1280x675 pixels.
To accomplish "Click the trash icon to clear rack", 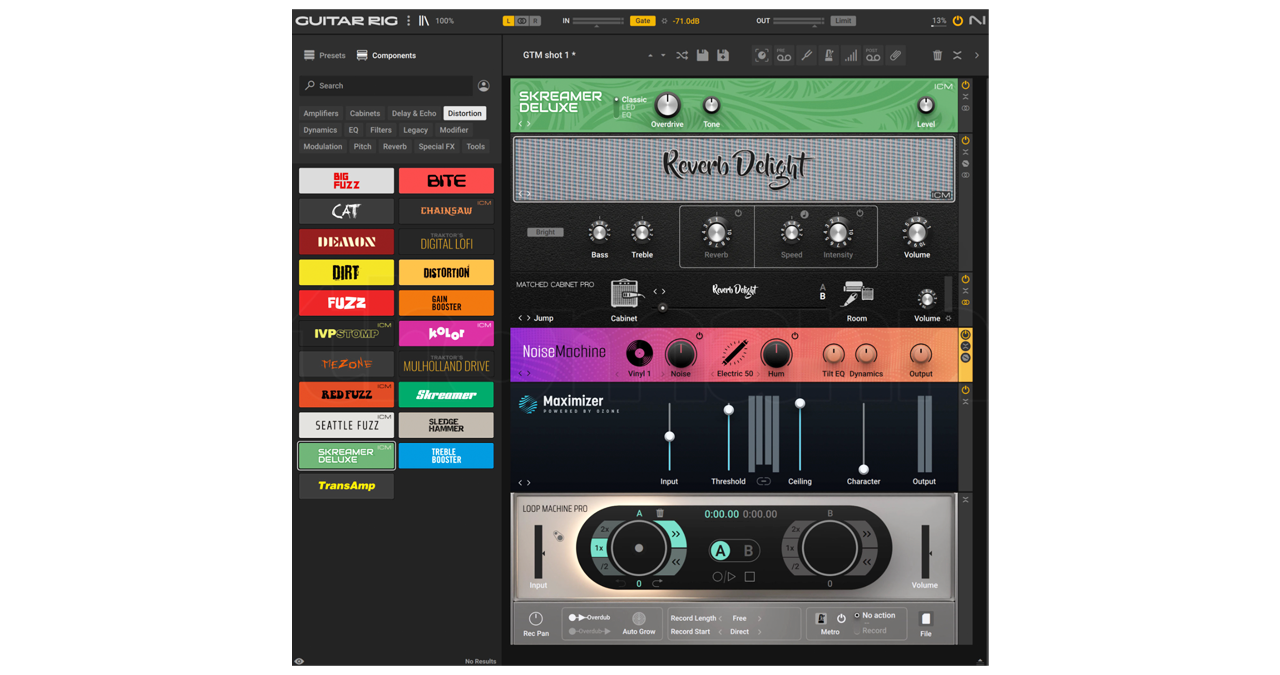I will (x=937, y=56).
